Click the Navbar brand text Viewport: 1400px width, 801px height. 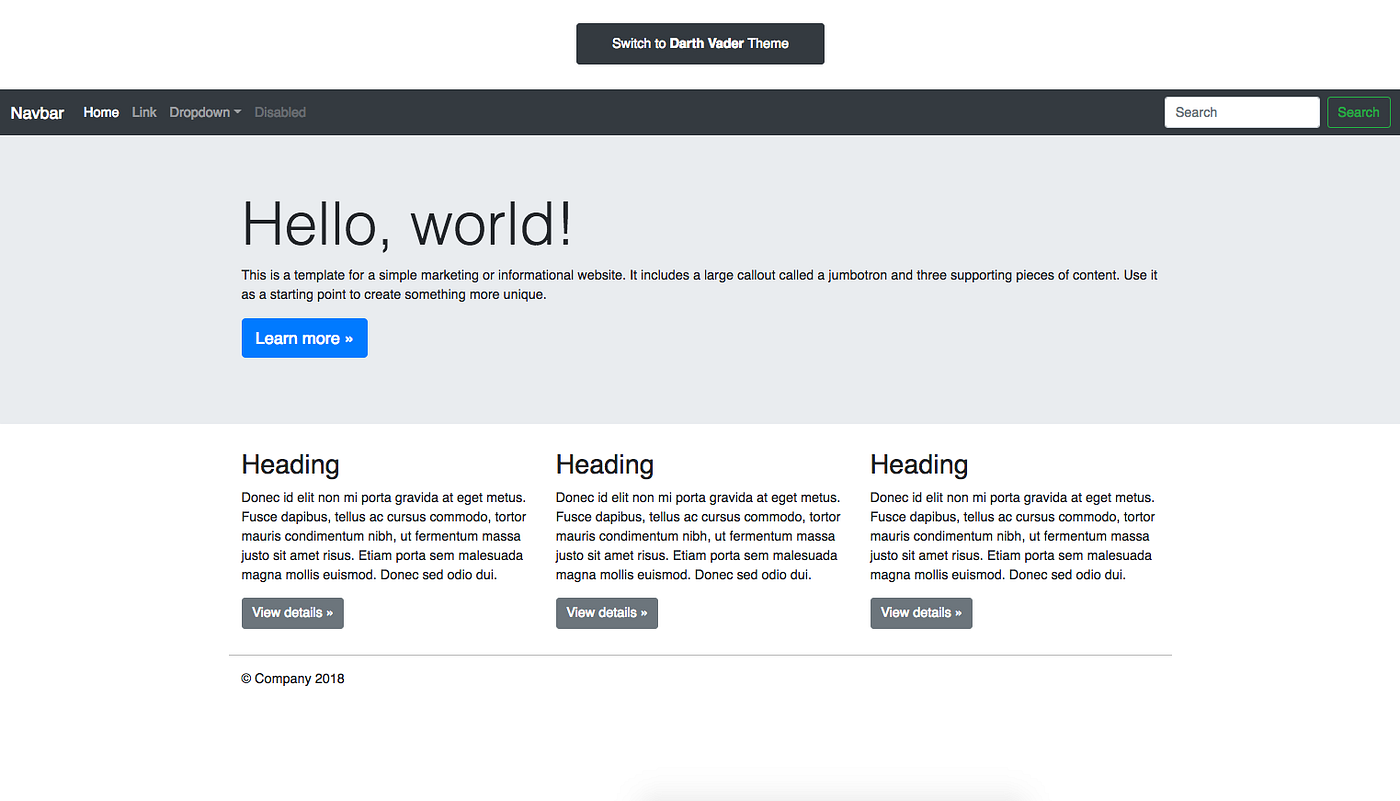tap(37, 112)
